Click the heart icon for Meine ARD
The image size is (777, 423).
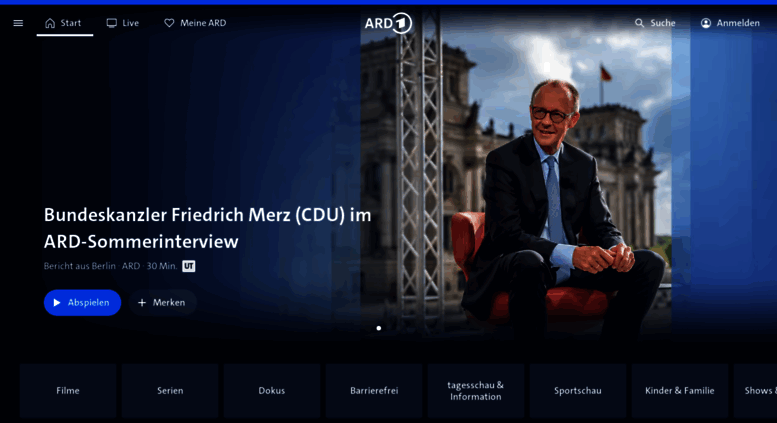point(169,23)
